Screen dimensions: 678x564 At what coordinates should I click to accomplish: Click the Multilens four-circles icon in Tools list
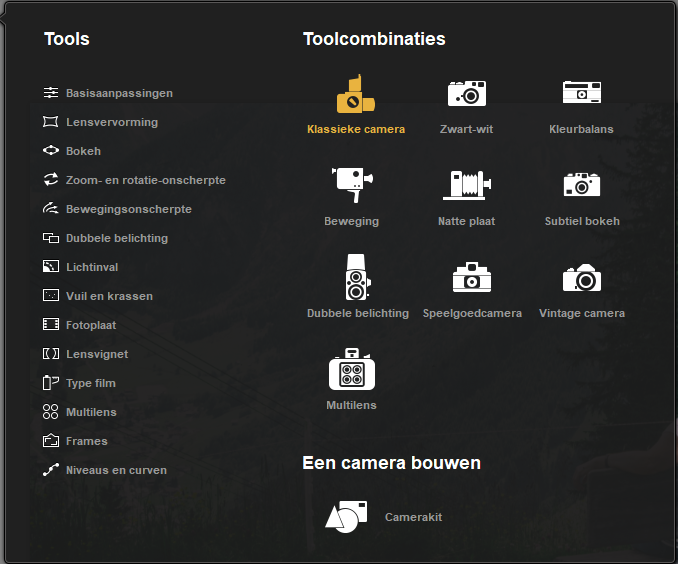pyautogui.click(x=51, y=411)
